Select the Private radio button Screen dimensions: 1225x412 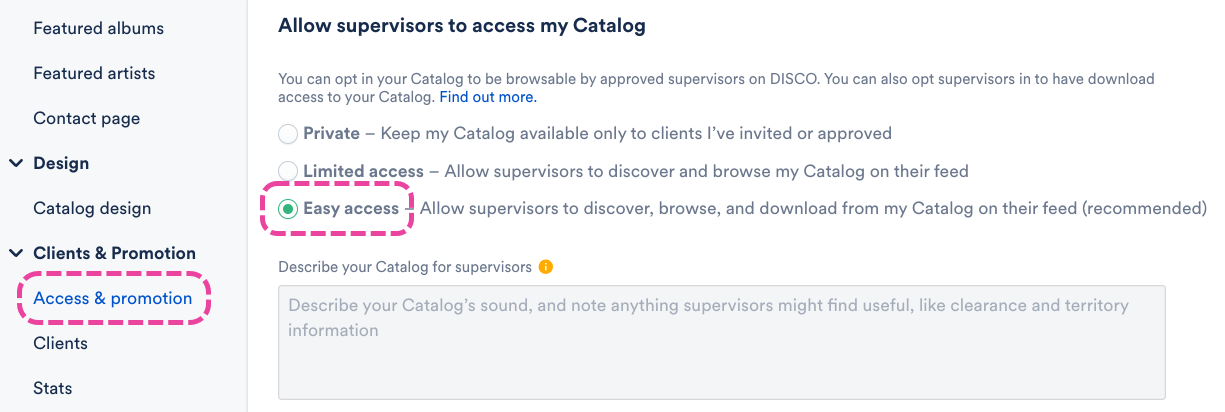[x=288, y=133]
